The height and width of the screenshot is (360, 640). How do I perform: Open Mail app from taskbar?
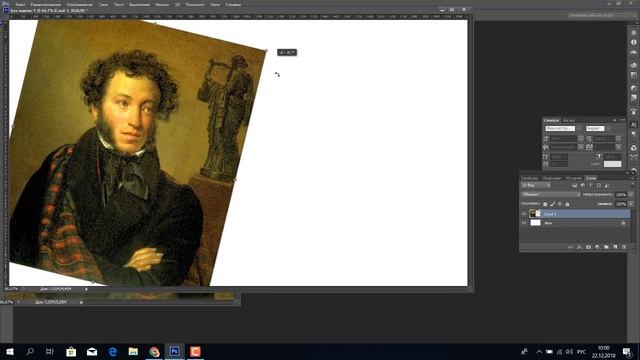pyautogui.click(x=92, y=351)
